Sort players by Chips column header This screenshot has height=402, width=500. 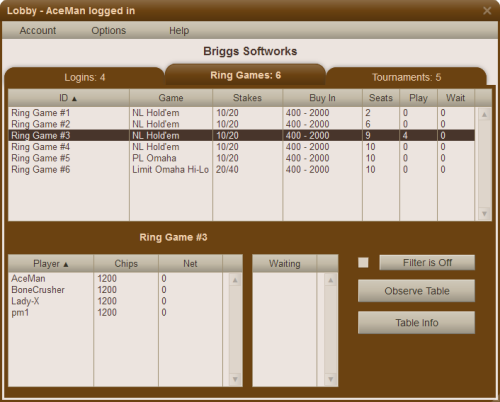(126, 264)
